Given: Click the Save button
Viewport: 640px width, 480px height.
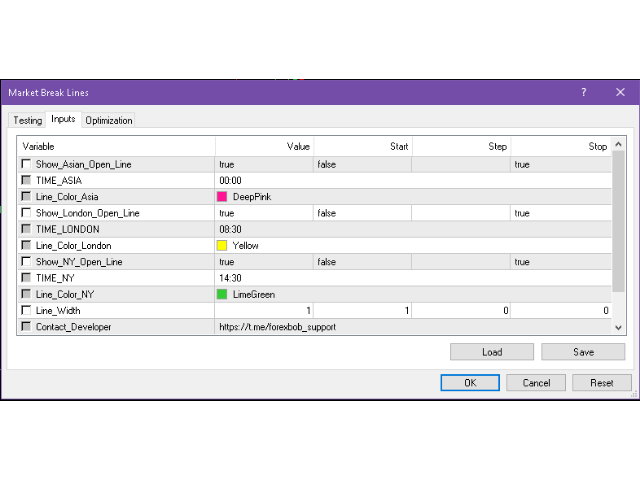Looking at the screenshot, I should point(583,352).
